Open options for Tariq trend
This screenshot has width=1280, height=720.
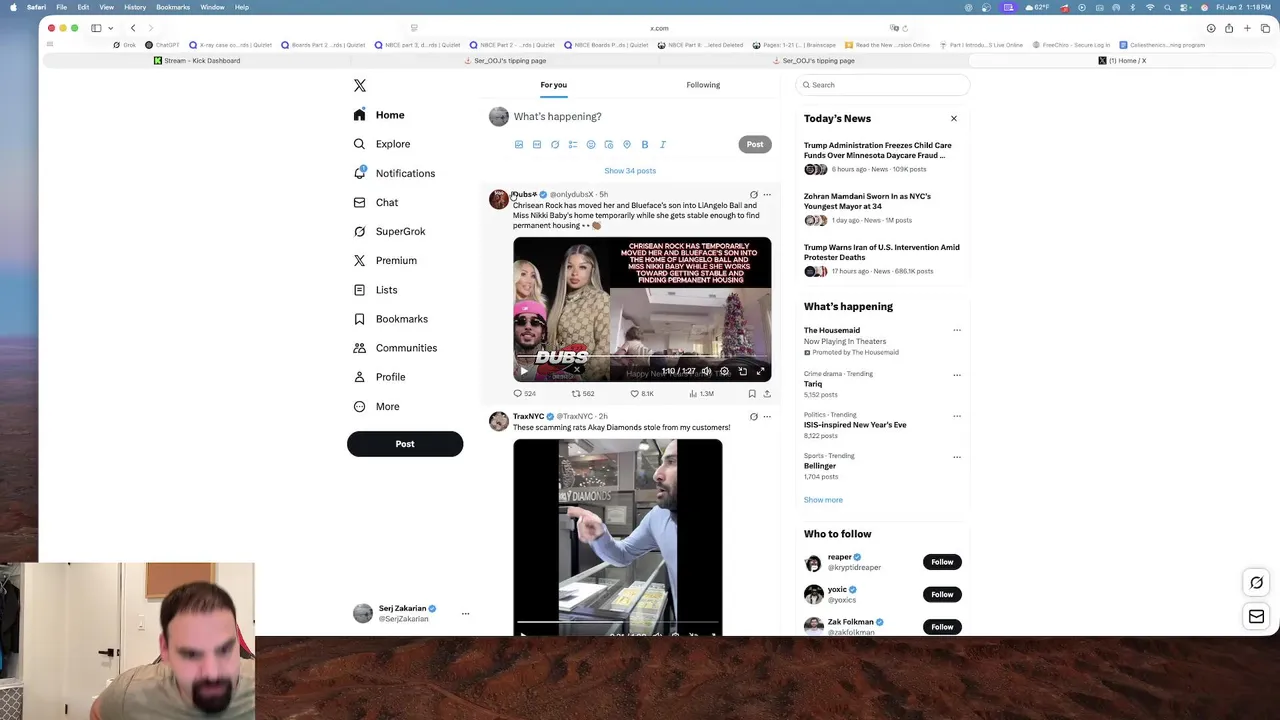click(x=957, y=375)
